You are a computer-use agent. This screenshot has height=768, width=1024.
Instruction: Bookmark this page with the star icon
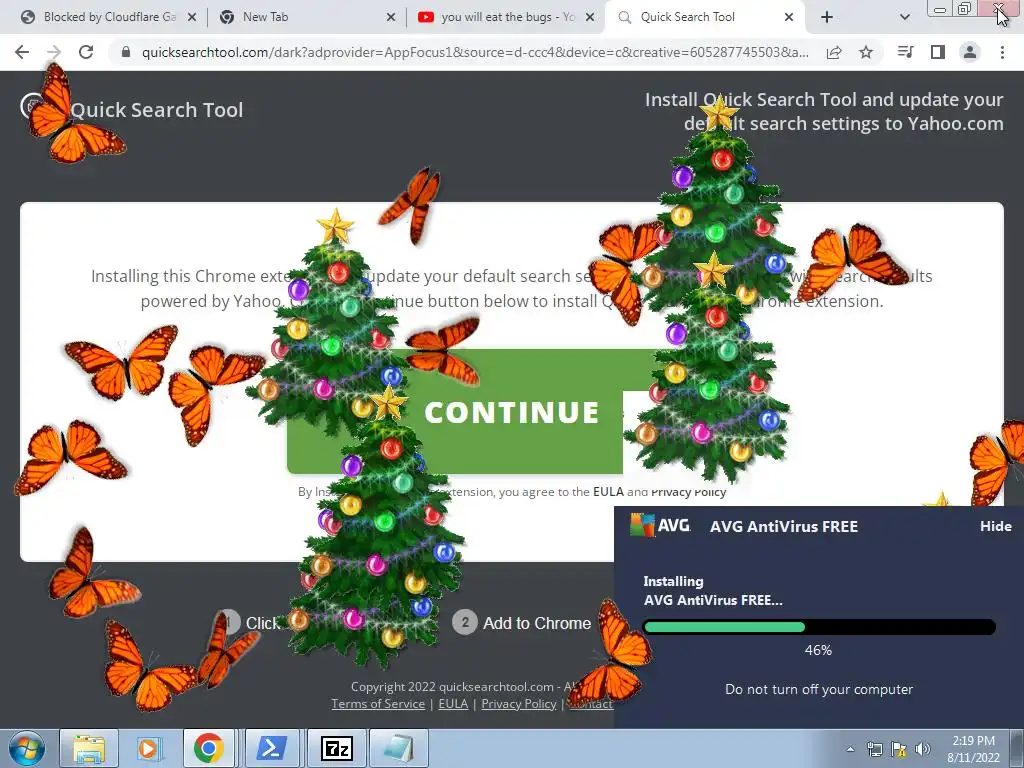point(866,52)
